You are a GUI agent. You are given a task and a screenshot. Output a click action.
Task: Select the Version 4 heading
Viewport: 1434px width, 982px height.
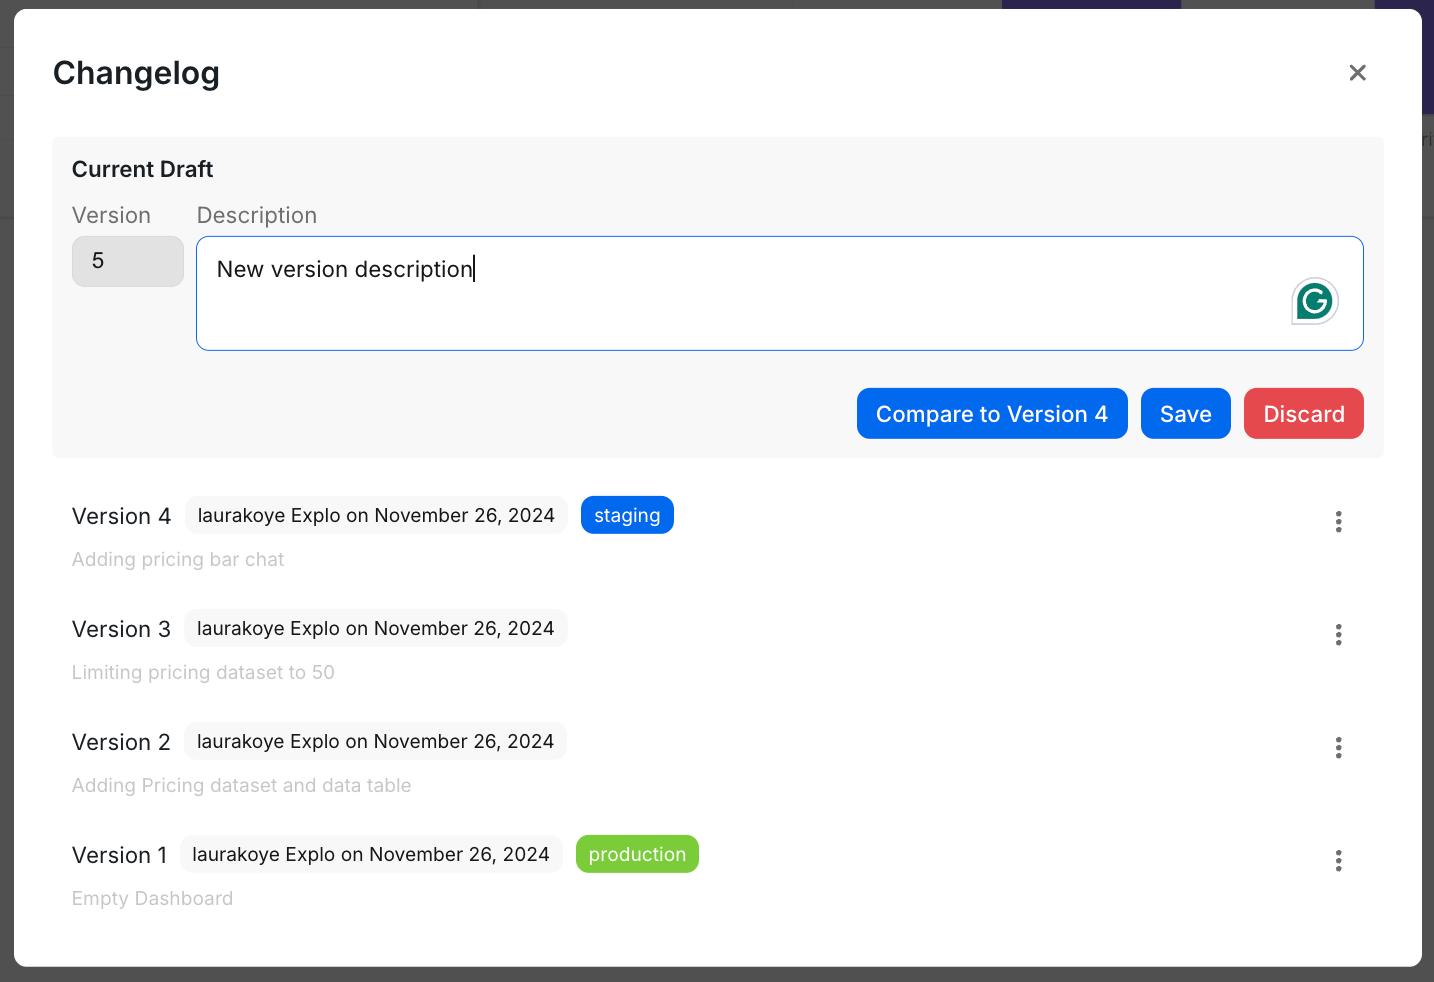(122, 517)
